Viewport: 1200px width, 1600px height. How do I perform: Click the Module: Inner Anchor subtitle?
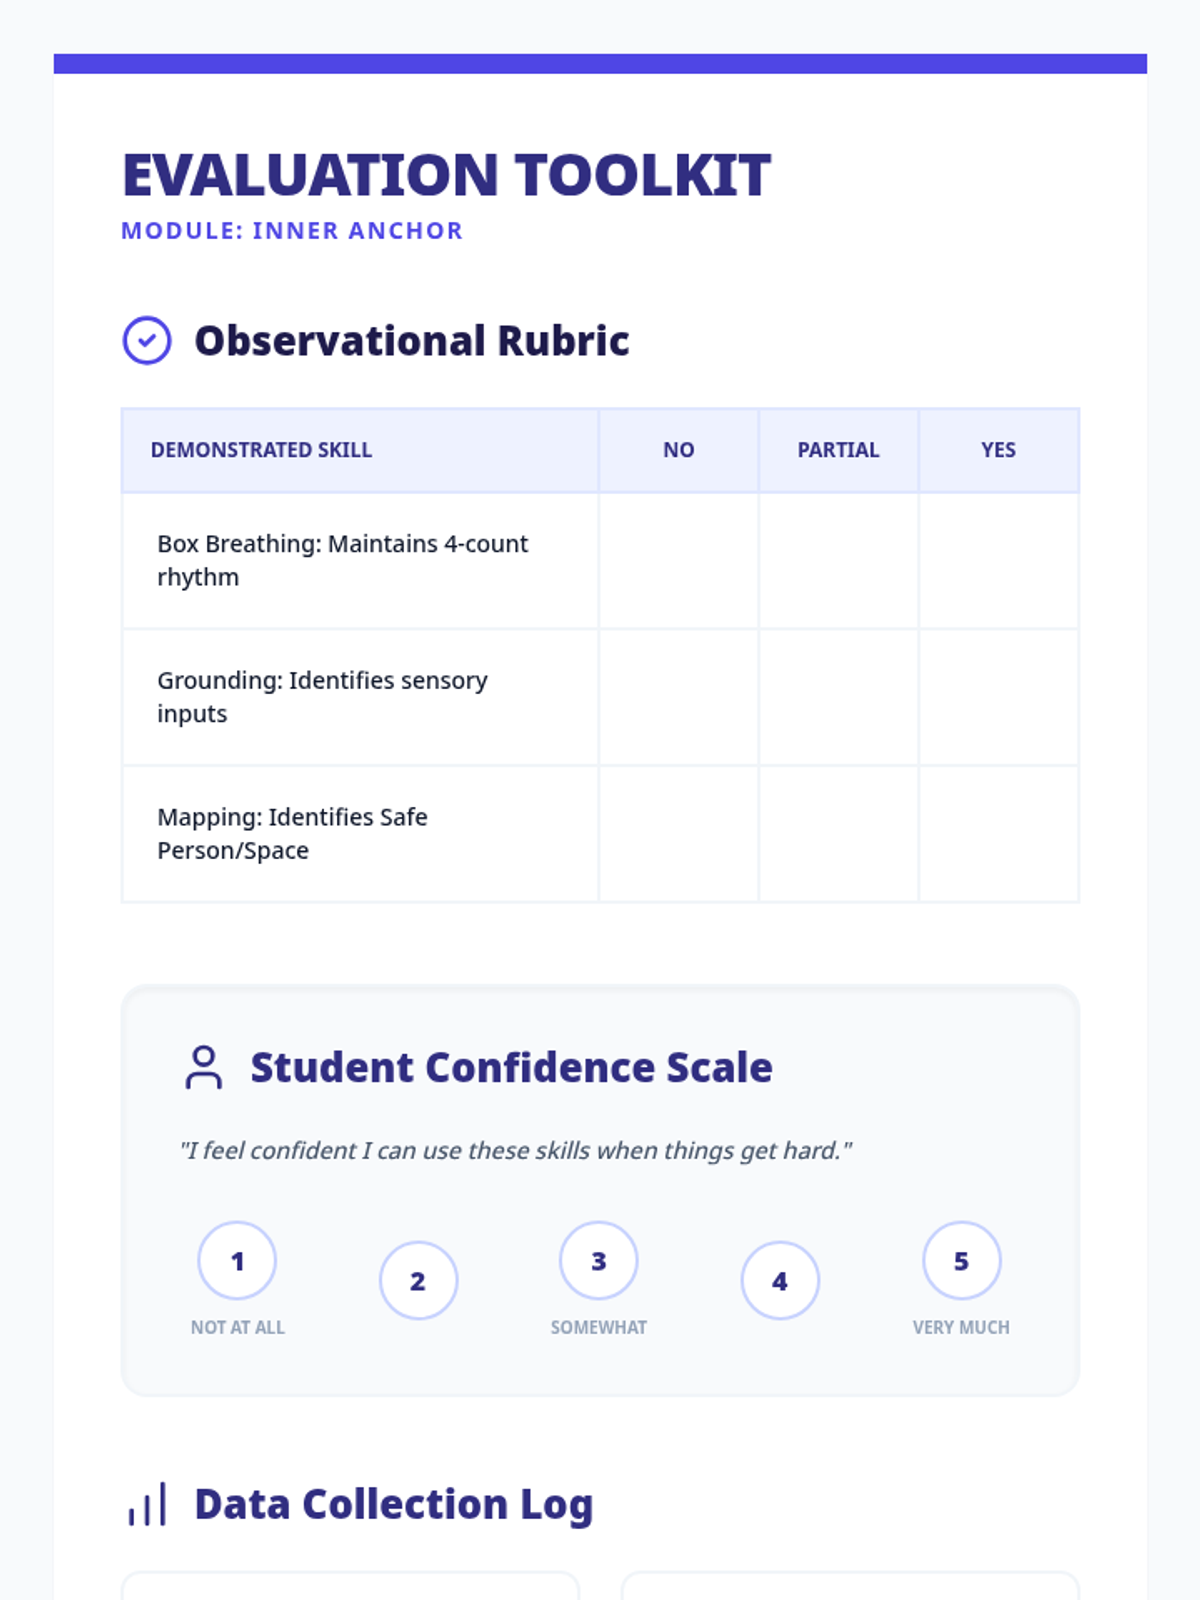pos(292,231)
